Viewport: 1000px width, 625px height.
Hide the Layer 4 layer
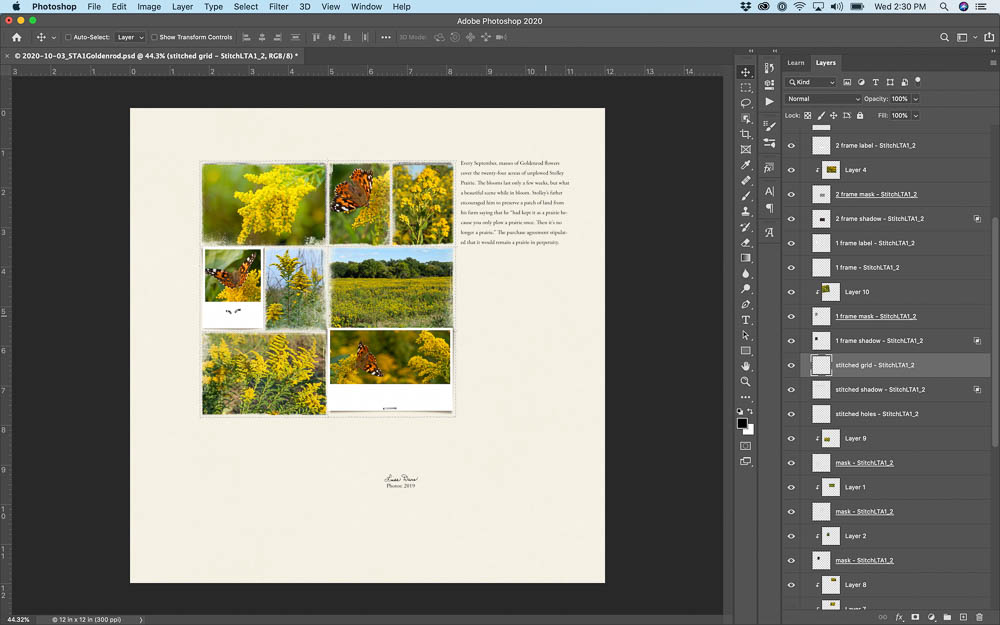tap(791, 170)
